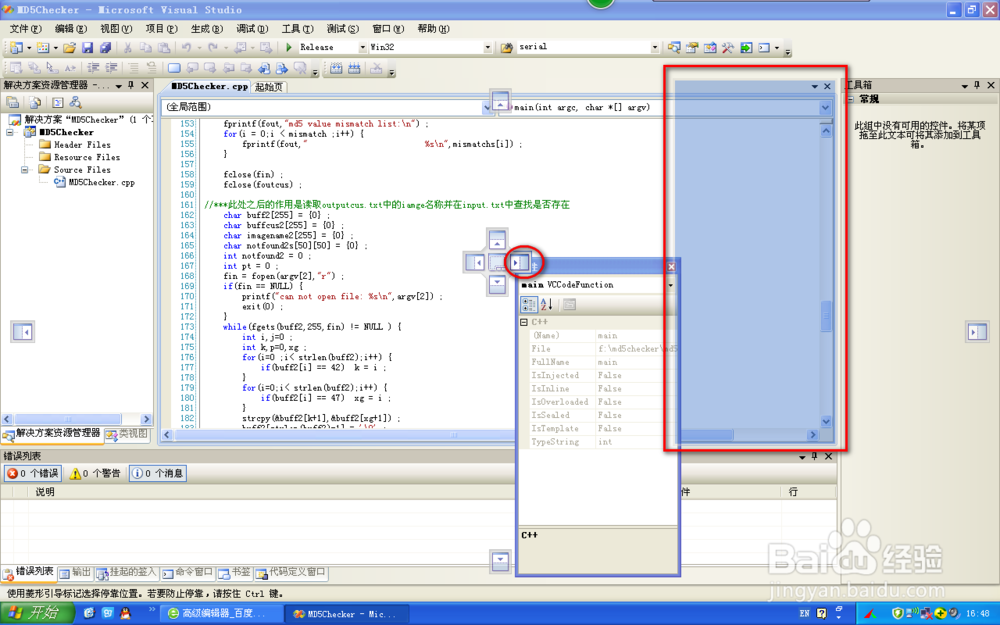Click the Decrease Indent icon
The image size is (1000, 625).
(x=93, y=68)
